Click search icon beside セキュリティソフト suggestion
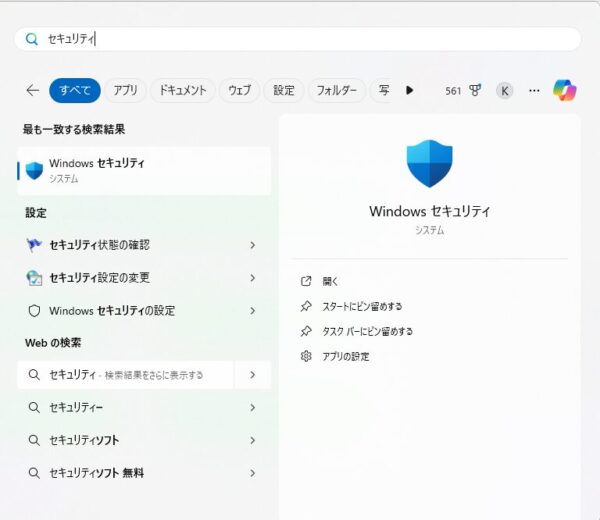The width and height of the screenshot is (600, 520). pos(34,440)
